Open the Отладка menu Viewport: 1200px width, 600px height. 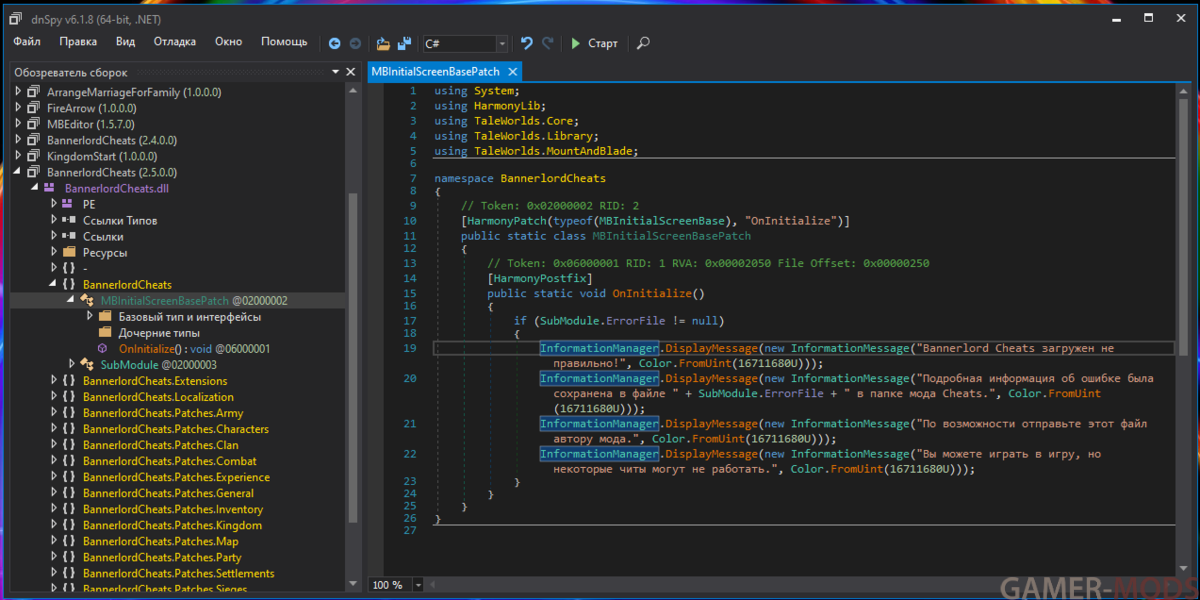click(x=175, y=42)
